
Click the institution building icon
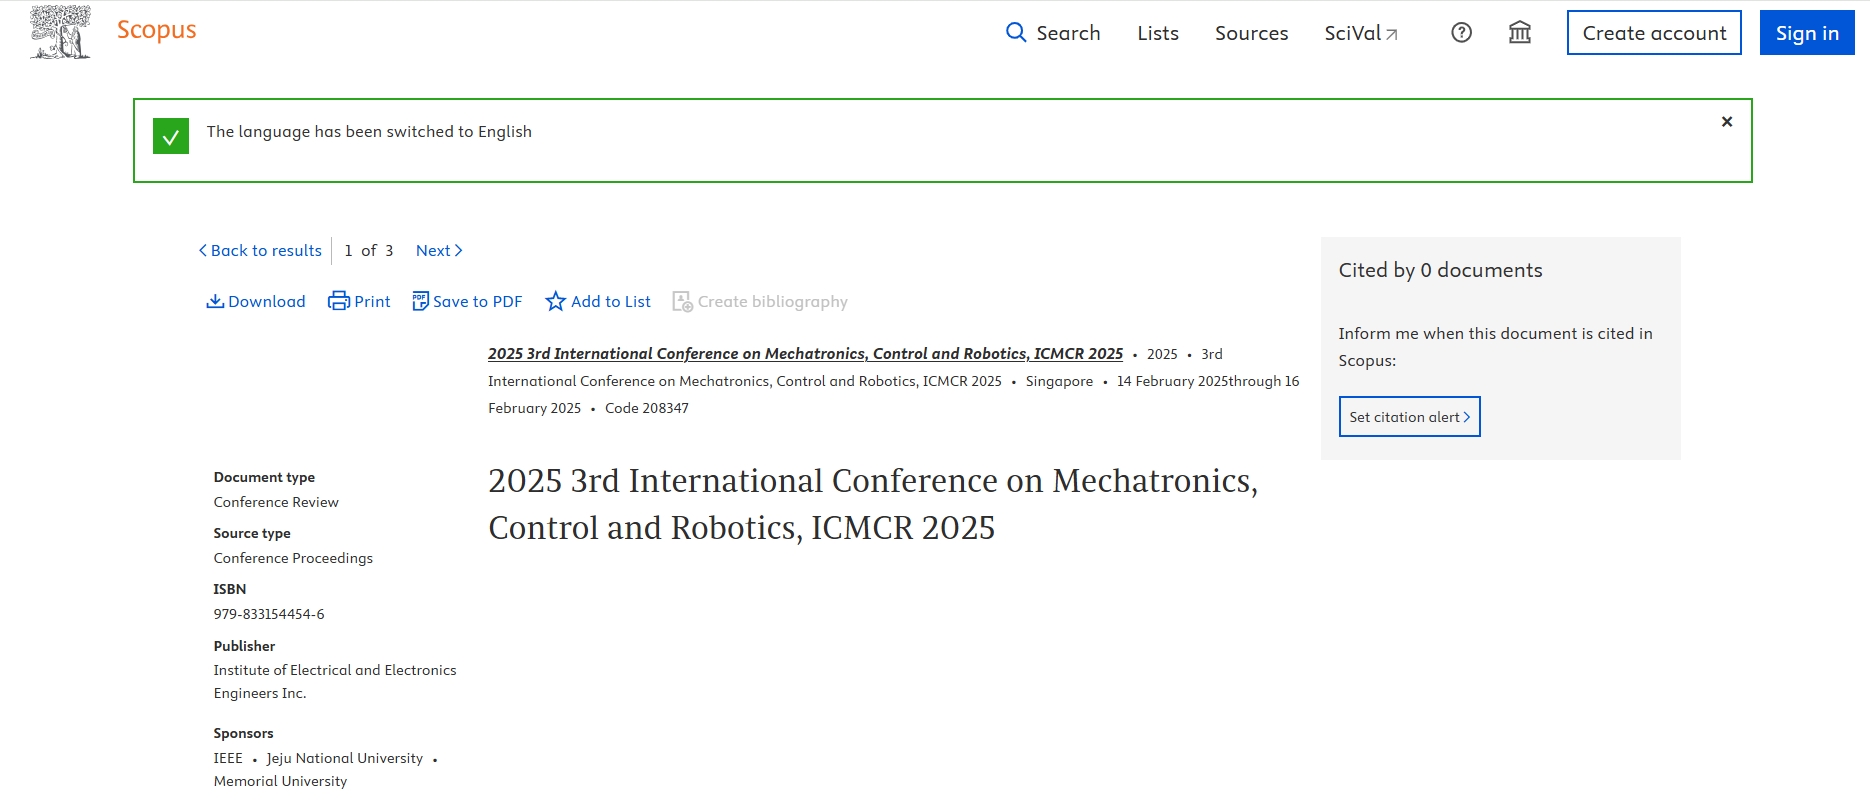pyautogui.click(x=1520, y=33)
